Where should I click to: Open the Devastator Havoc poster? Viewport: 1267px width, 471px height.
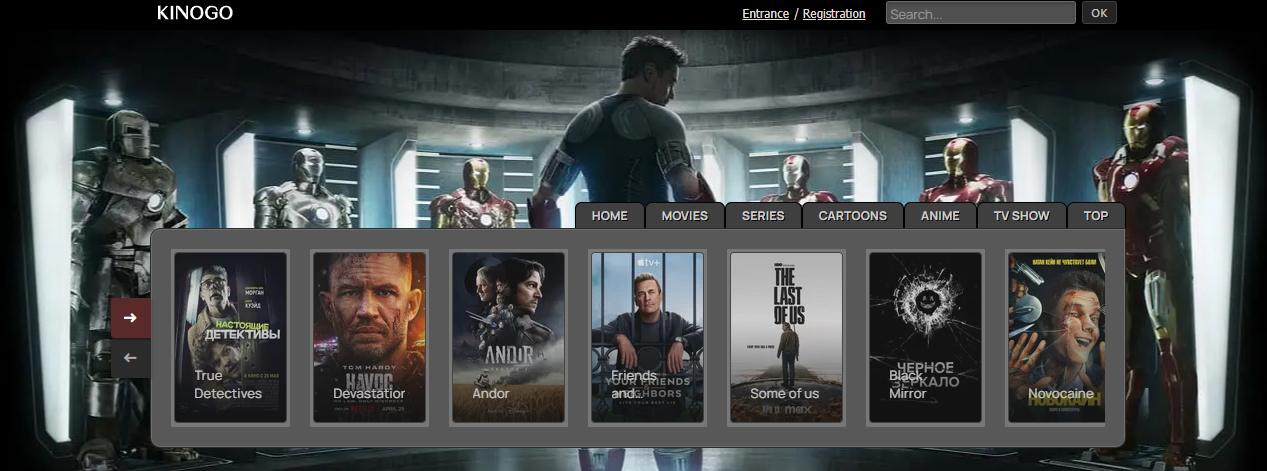tap(370, 338)
